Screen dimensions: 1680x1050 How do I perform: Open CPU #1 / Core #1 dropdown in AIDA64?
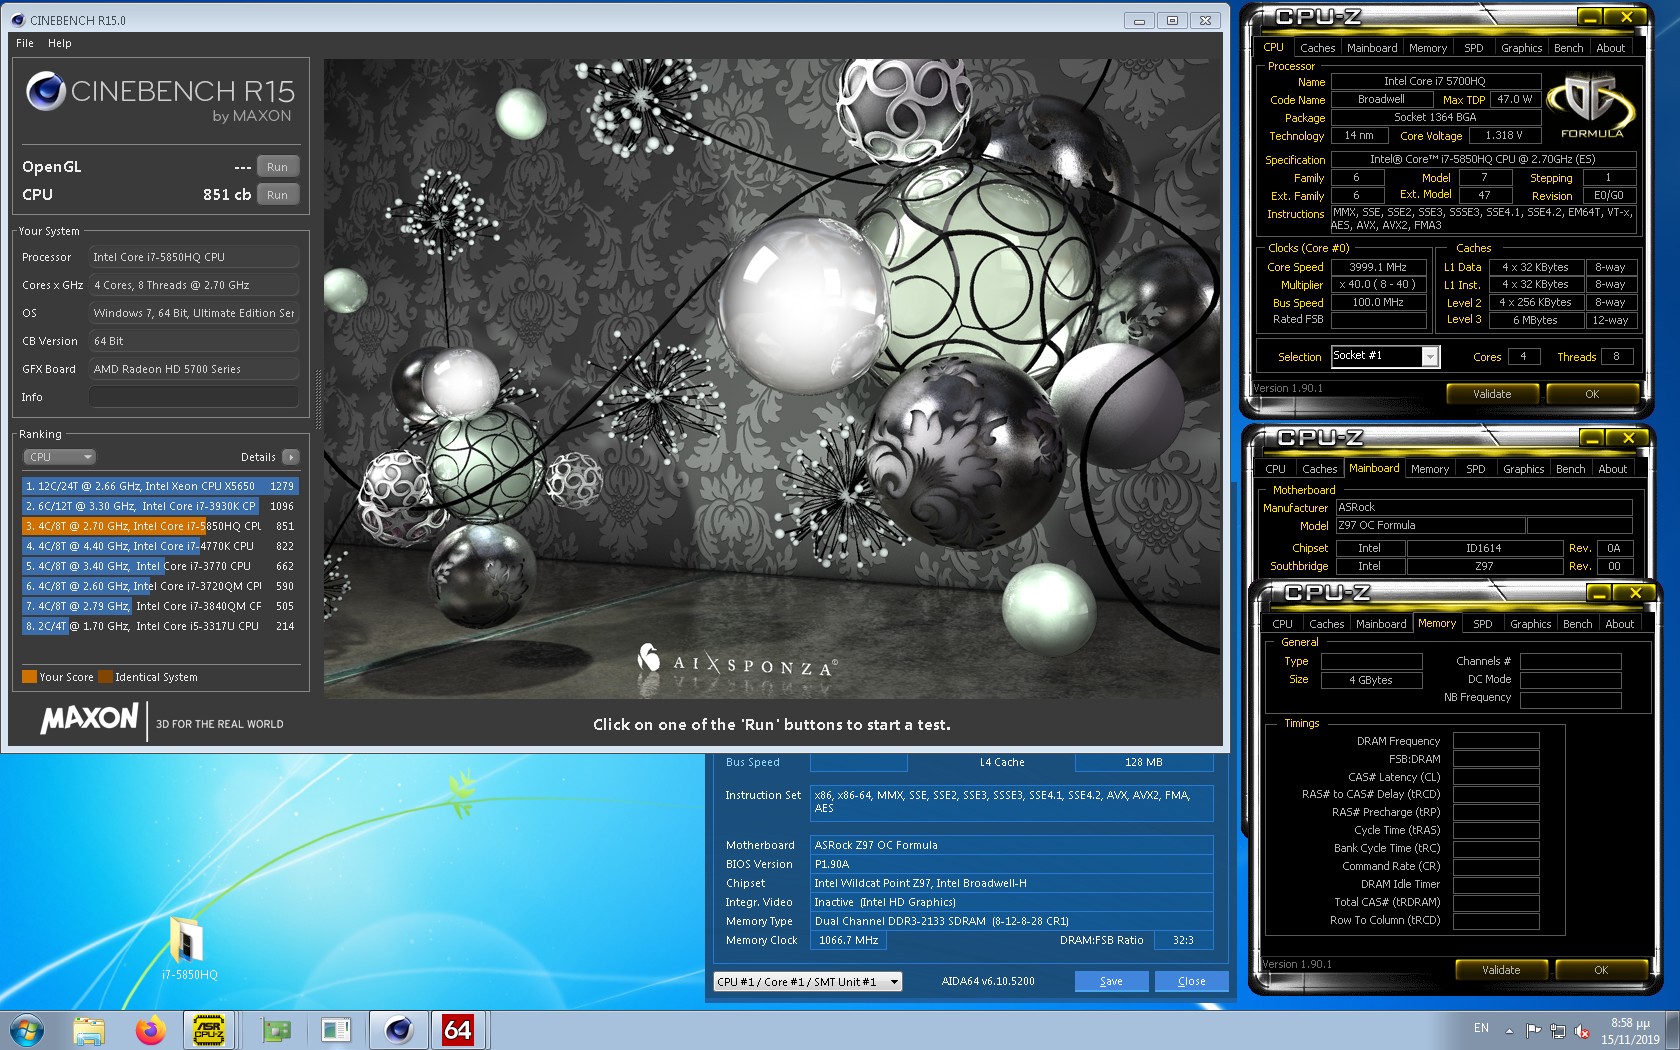(808, 982)
